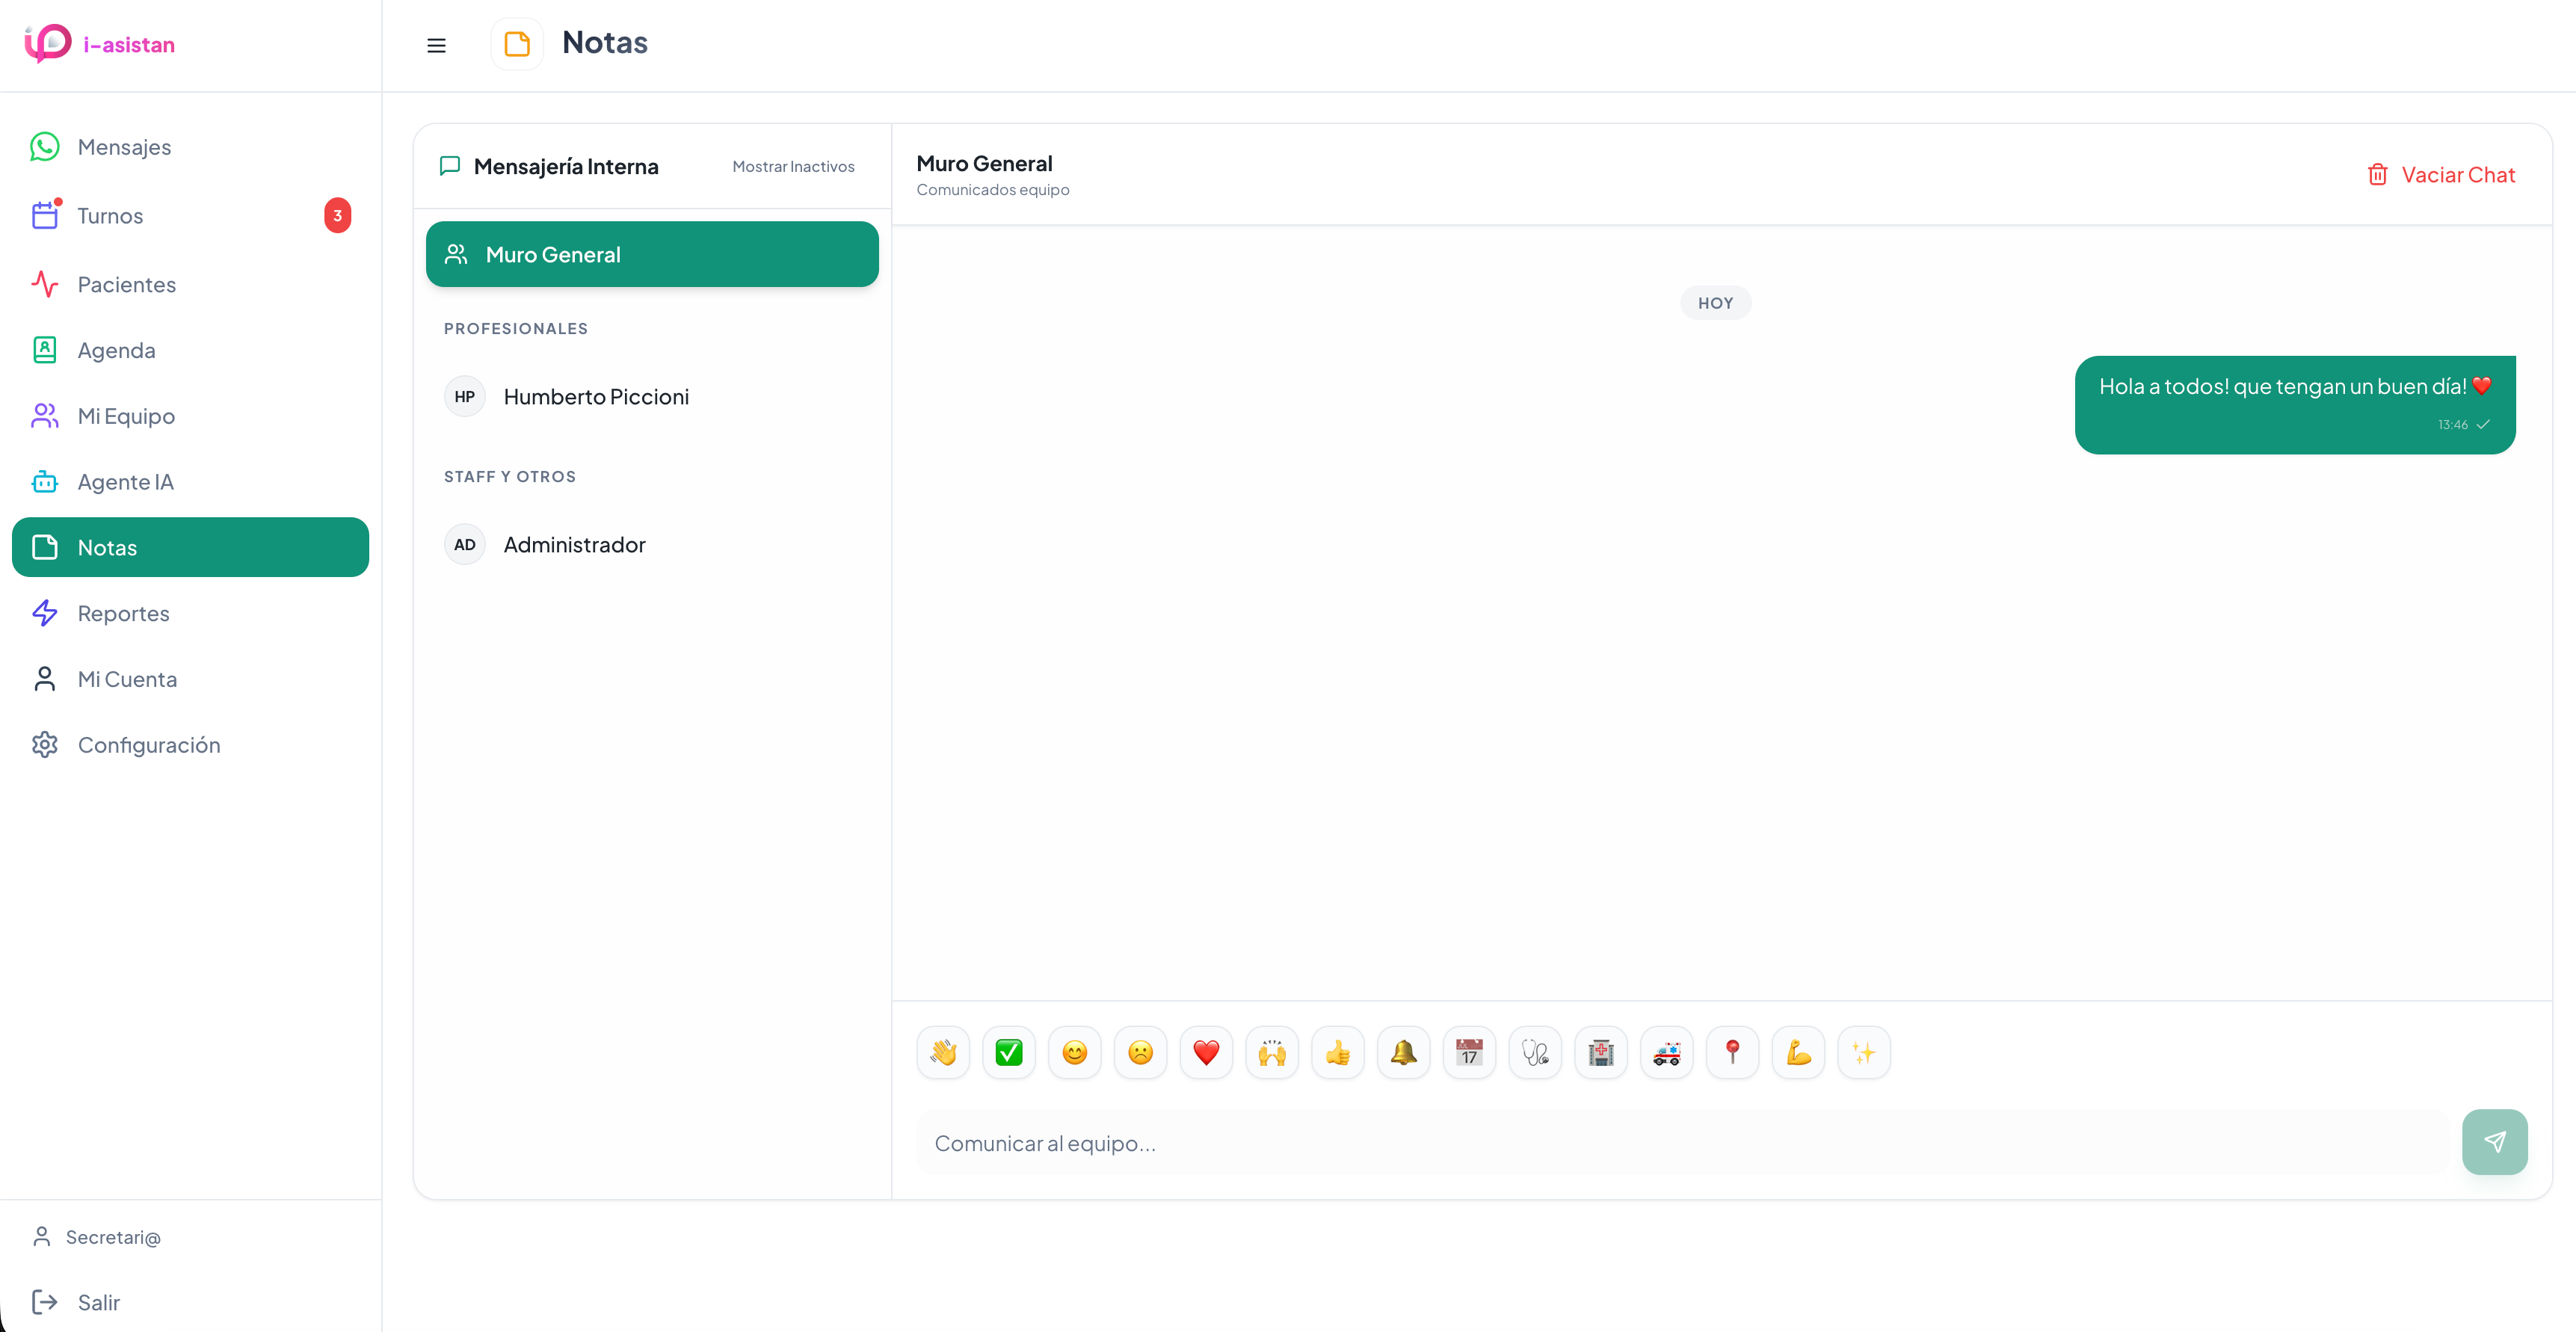Click the STAFF Y OTROS section label

[510, 477]
